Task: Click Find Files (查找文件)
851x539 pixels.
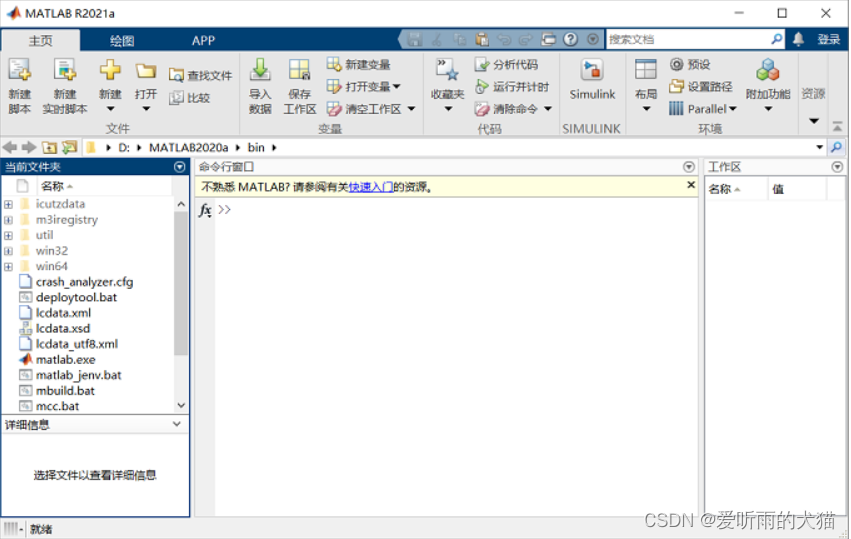Action: [200, 75]
